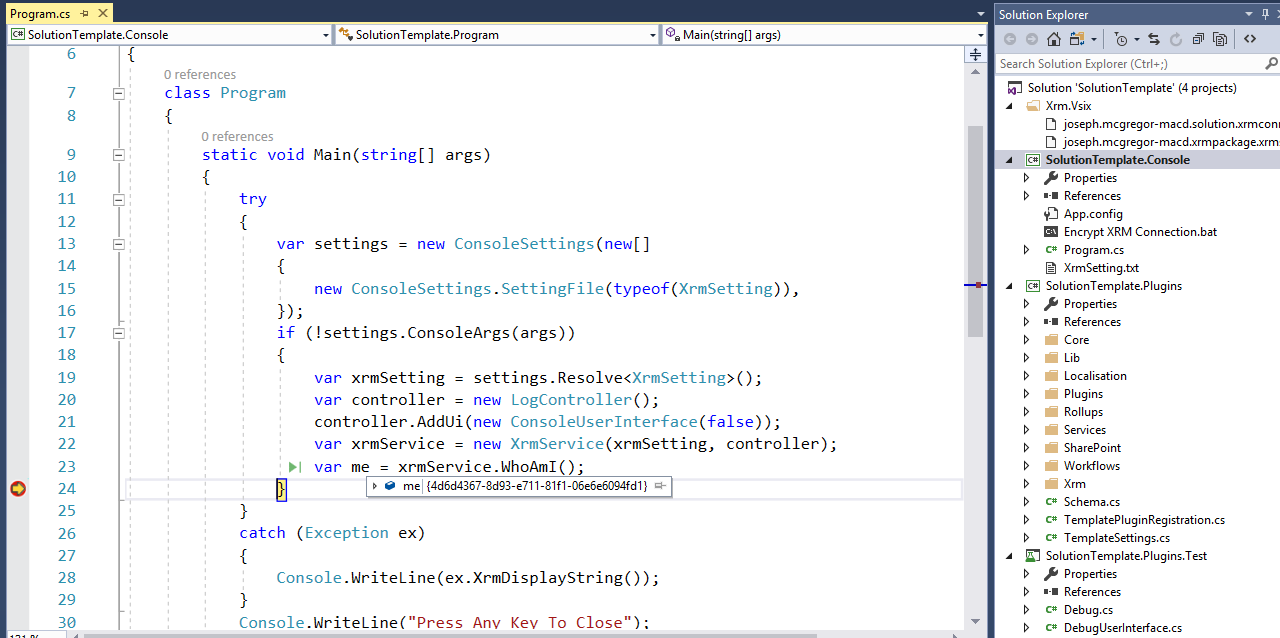Click Switch Views folder icon in Solution Explorer
Image resolution: width=1280 pixels, height=638 pixels.
(1076, 39)
